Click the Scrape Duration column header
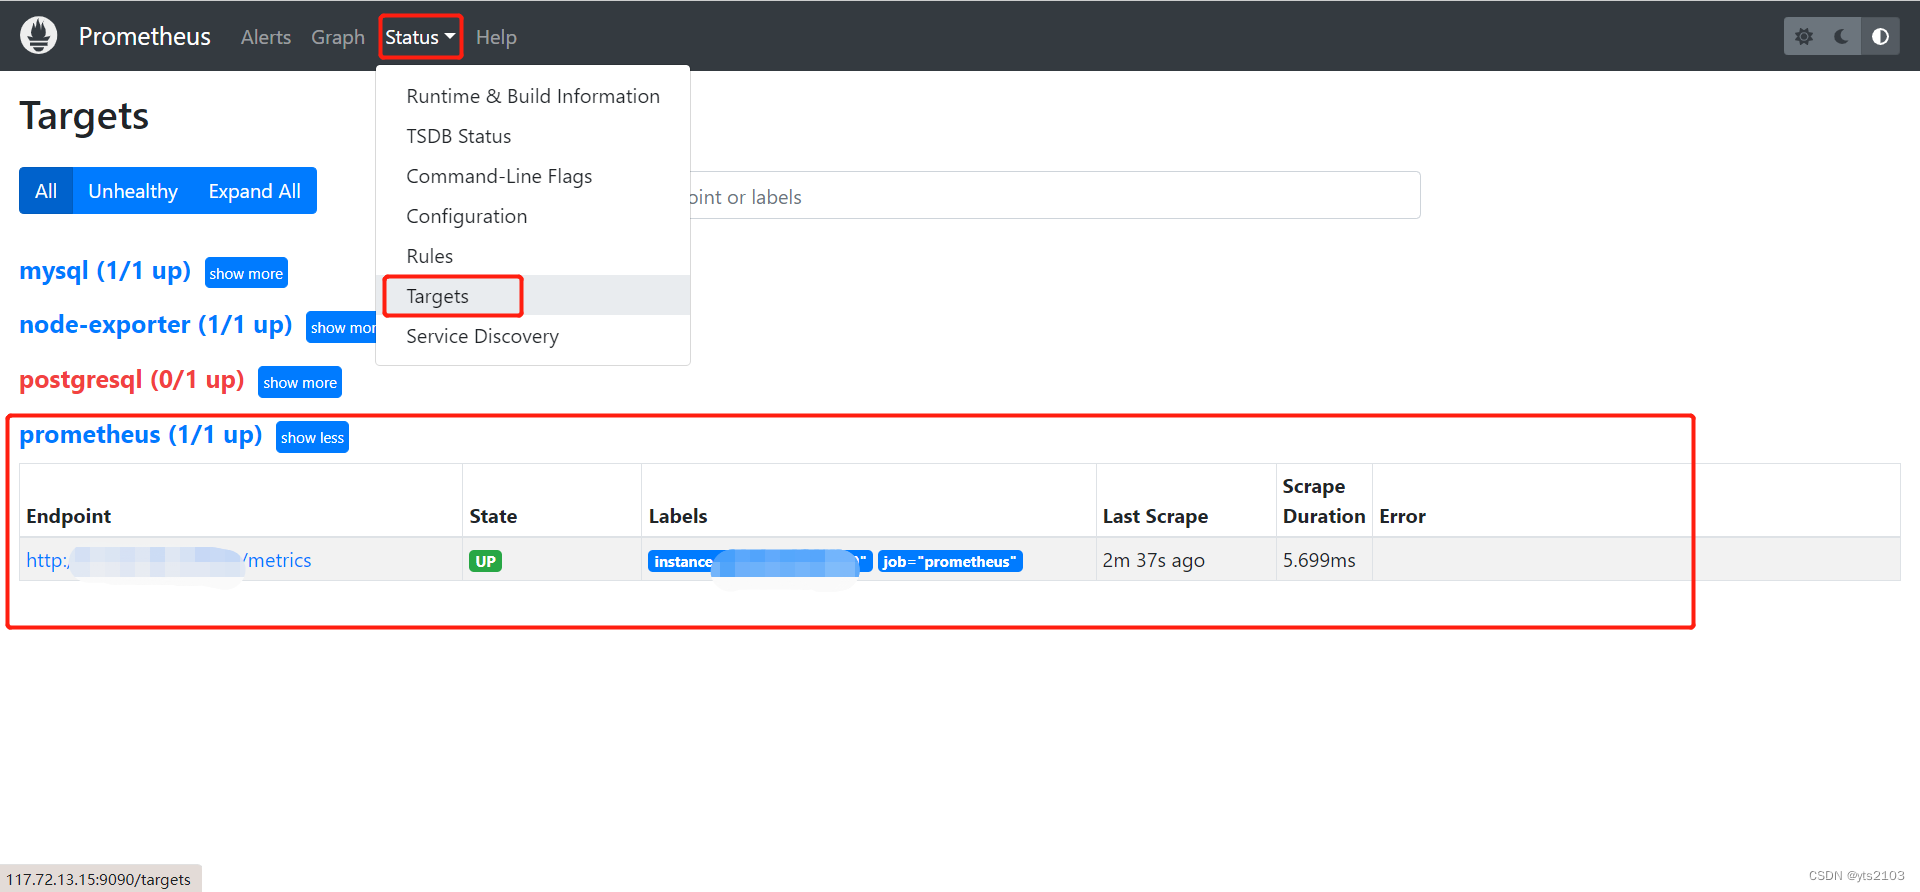 click(x=1324, y=501)
